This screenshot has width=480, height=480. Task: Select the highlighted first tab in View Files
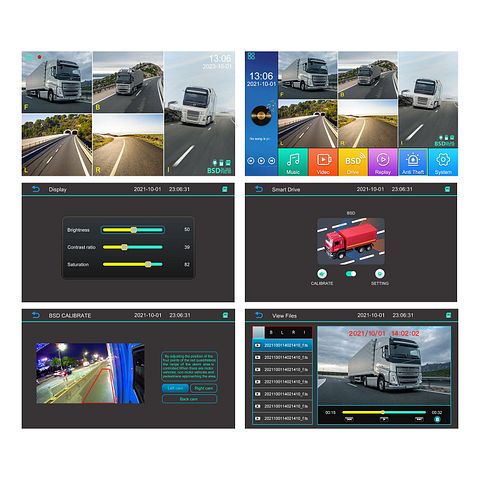point(259,332)
